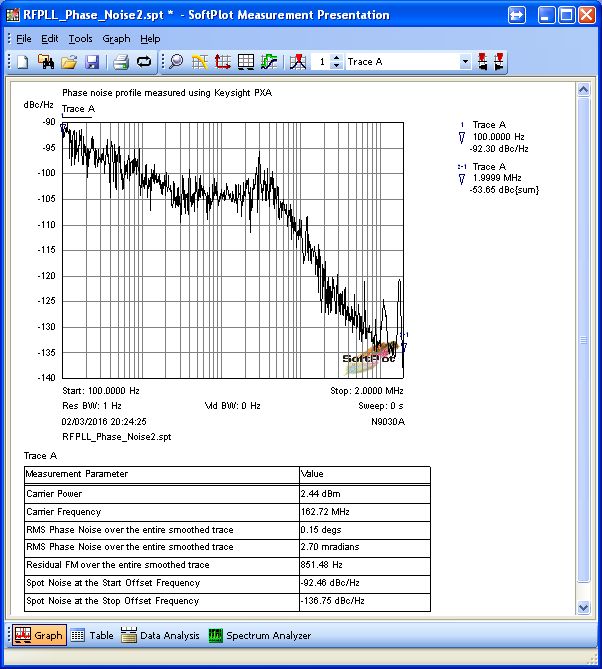Click the 'Value' column header

point(365,474)
